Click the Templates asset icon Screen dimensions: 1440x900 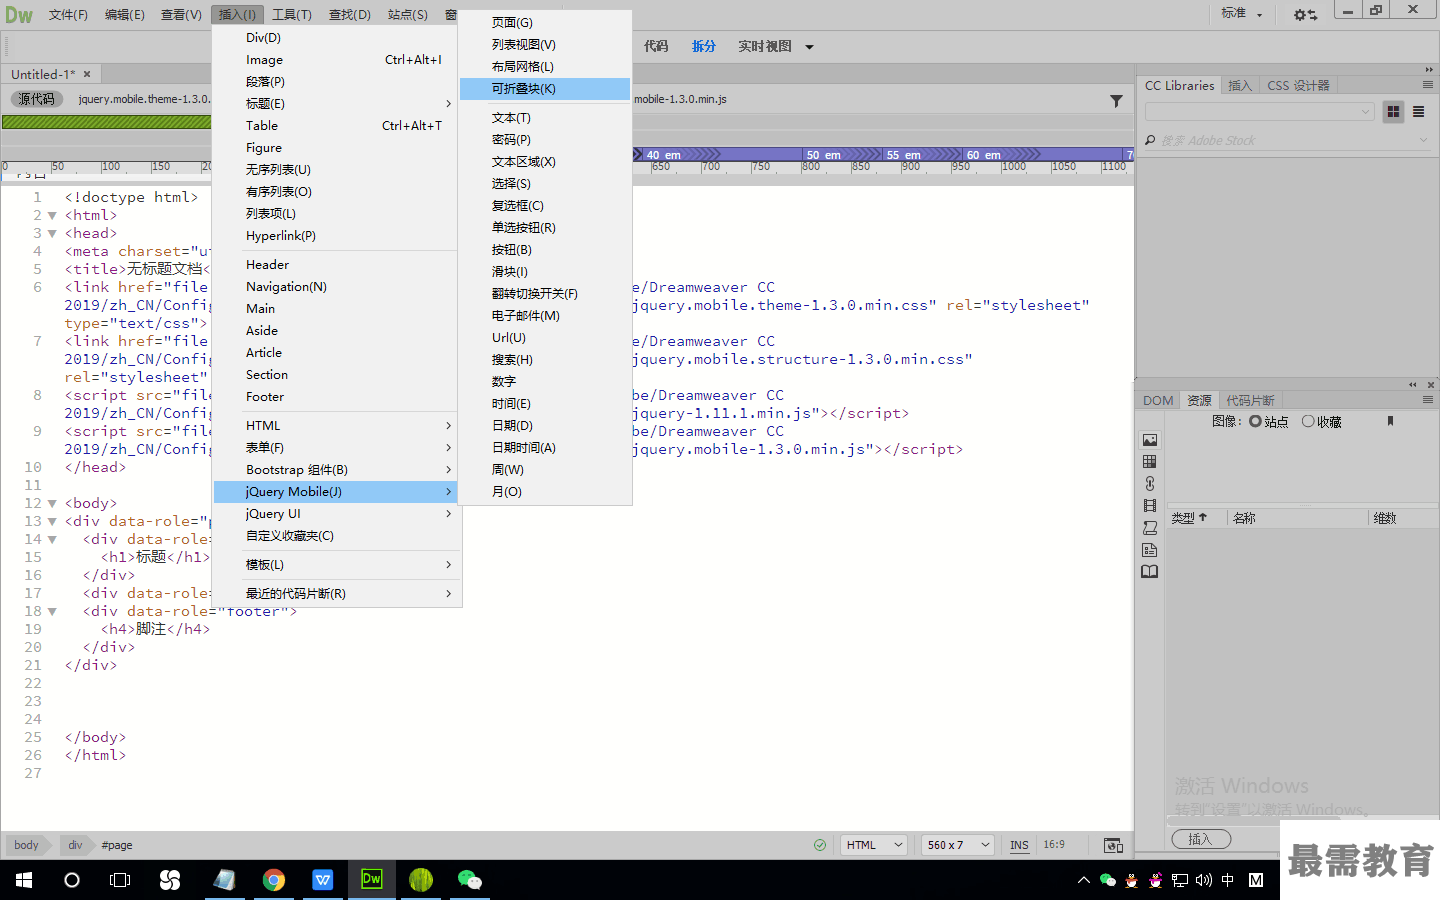[1150, 550]
